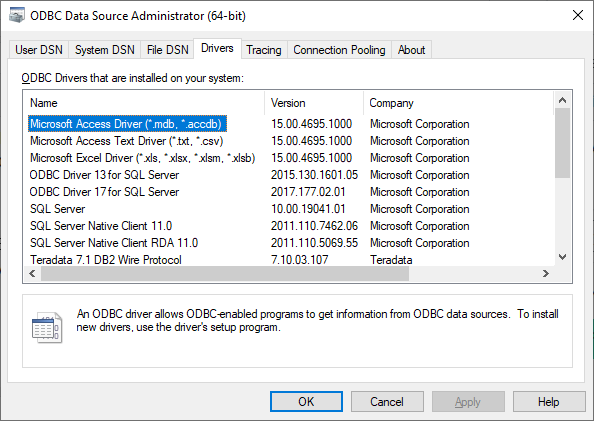
Task: Click the Version column header
Action: [x=314, y=103]
